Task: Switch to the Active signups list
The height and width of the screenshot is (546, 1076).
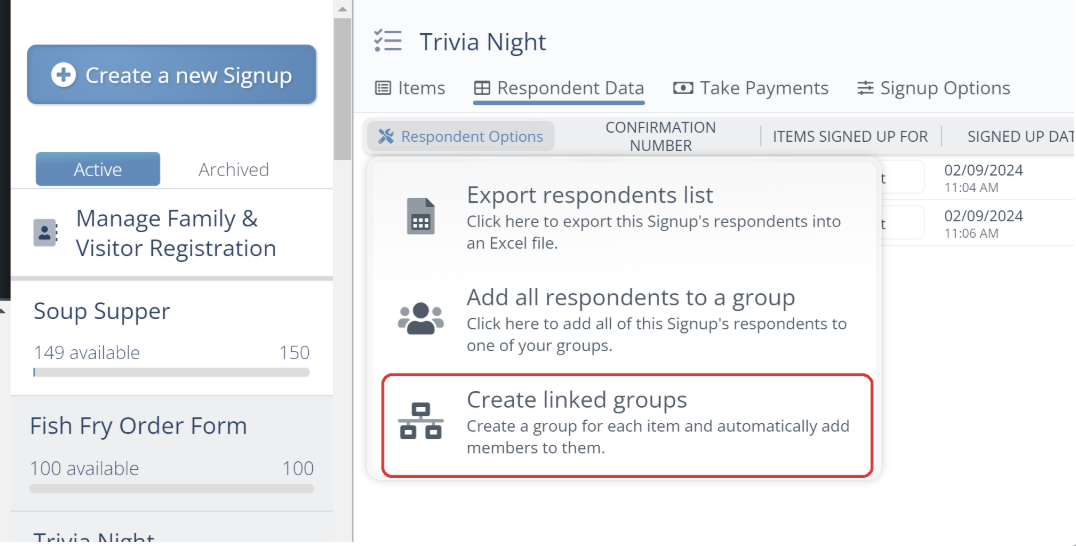Action: [98, 169]
